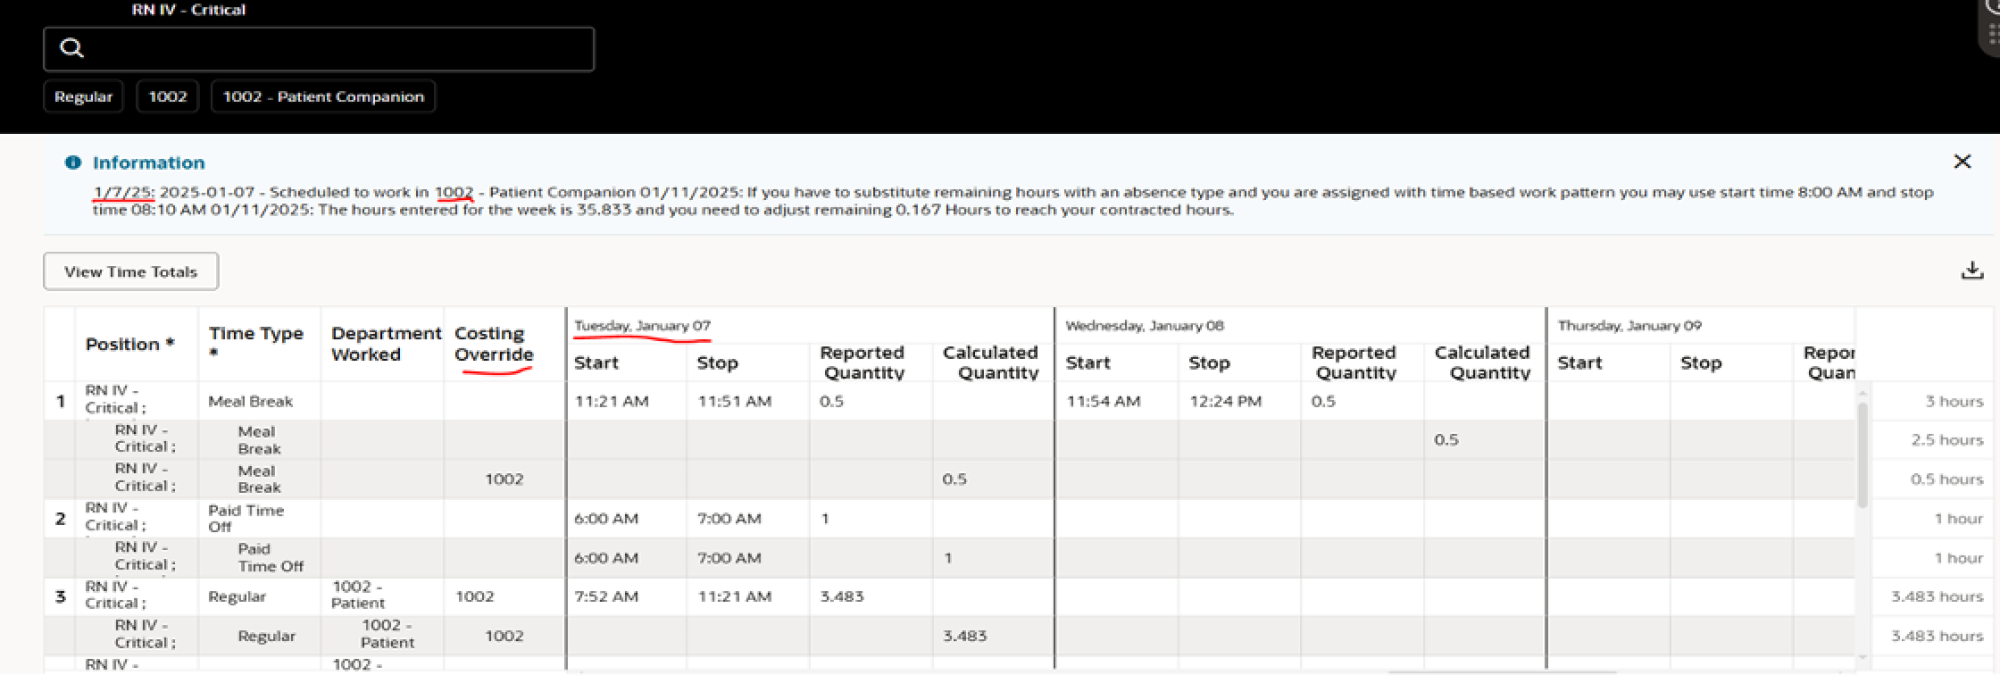
Task: Click Wednesday calculated quantity 0.5
Action: click(x=1446, y=440)
